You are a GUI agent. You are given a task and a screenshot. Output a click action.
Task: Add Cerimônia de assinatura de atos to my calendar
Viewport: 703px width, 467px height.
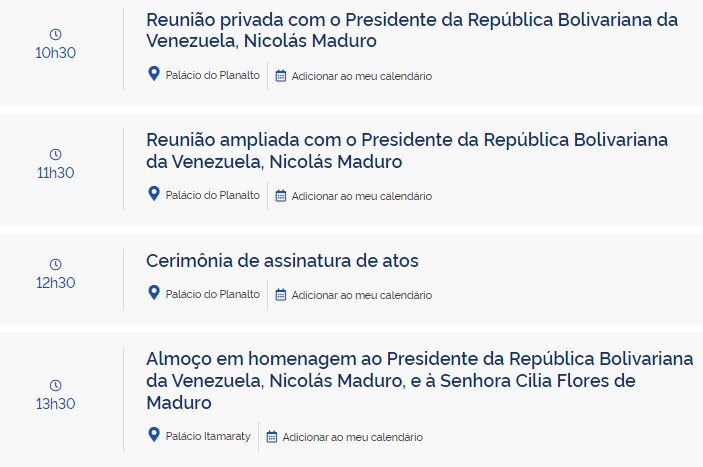(x=361, y=295)
